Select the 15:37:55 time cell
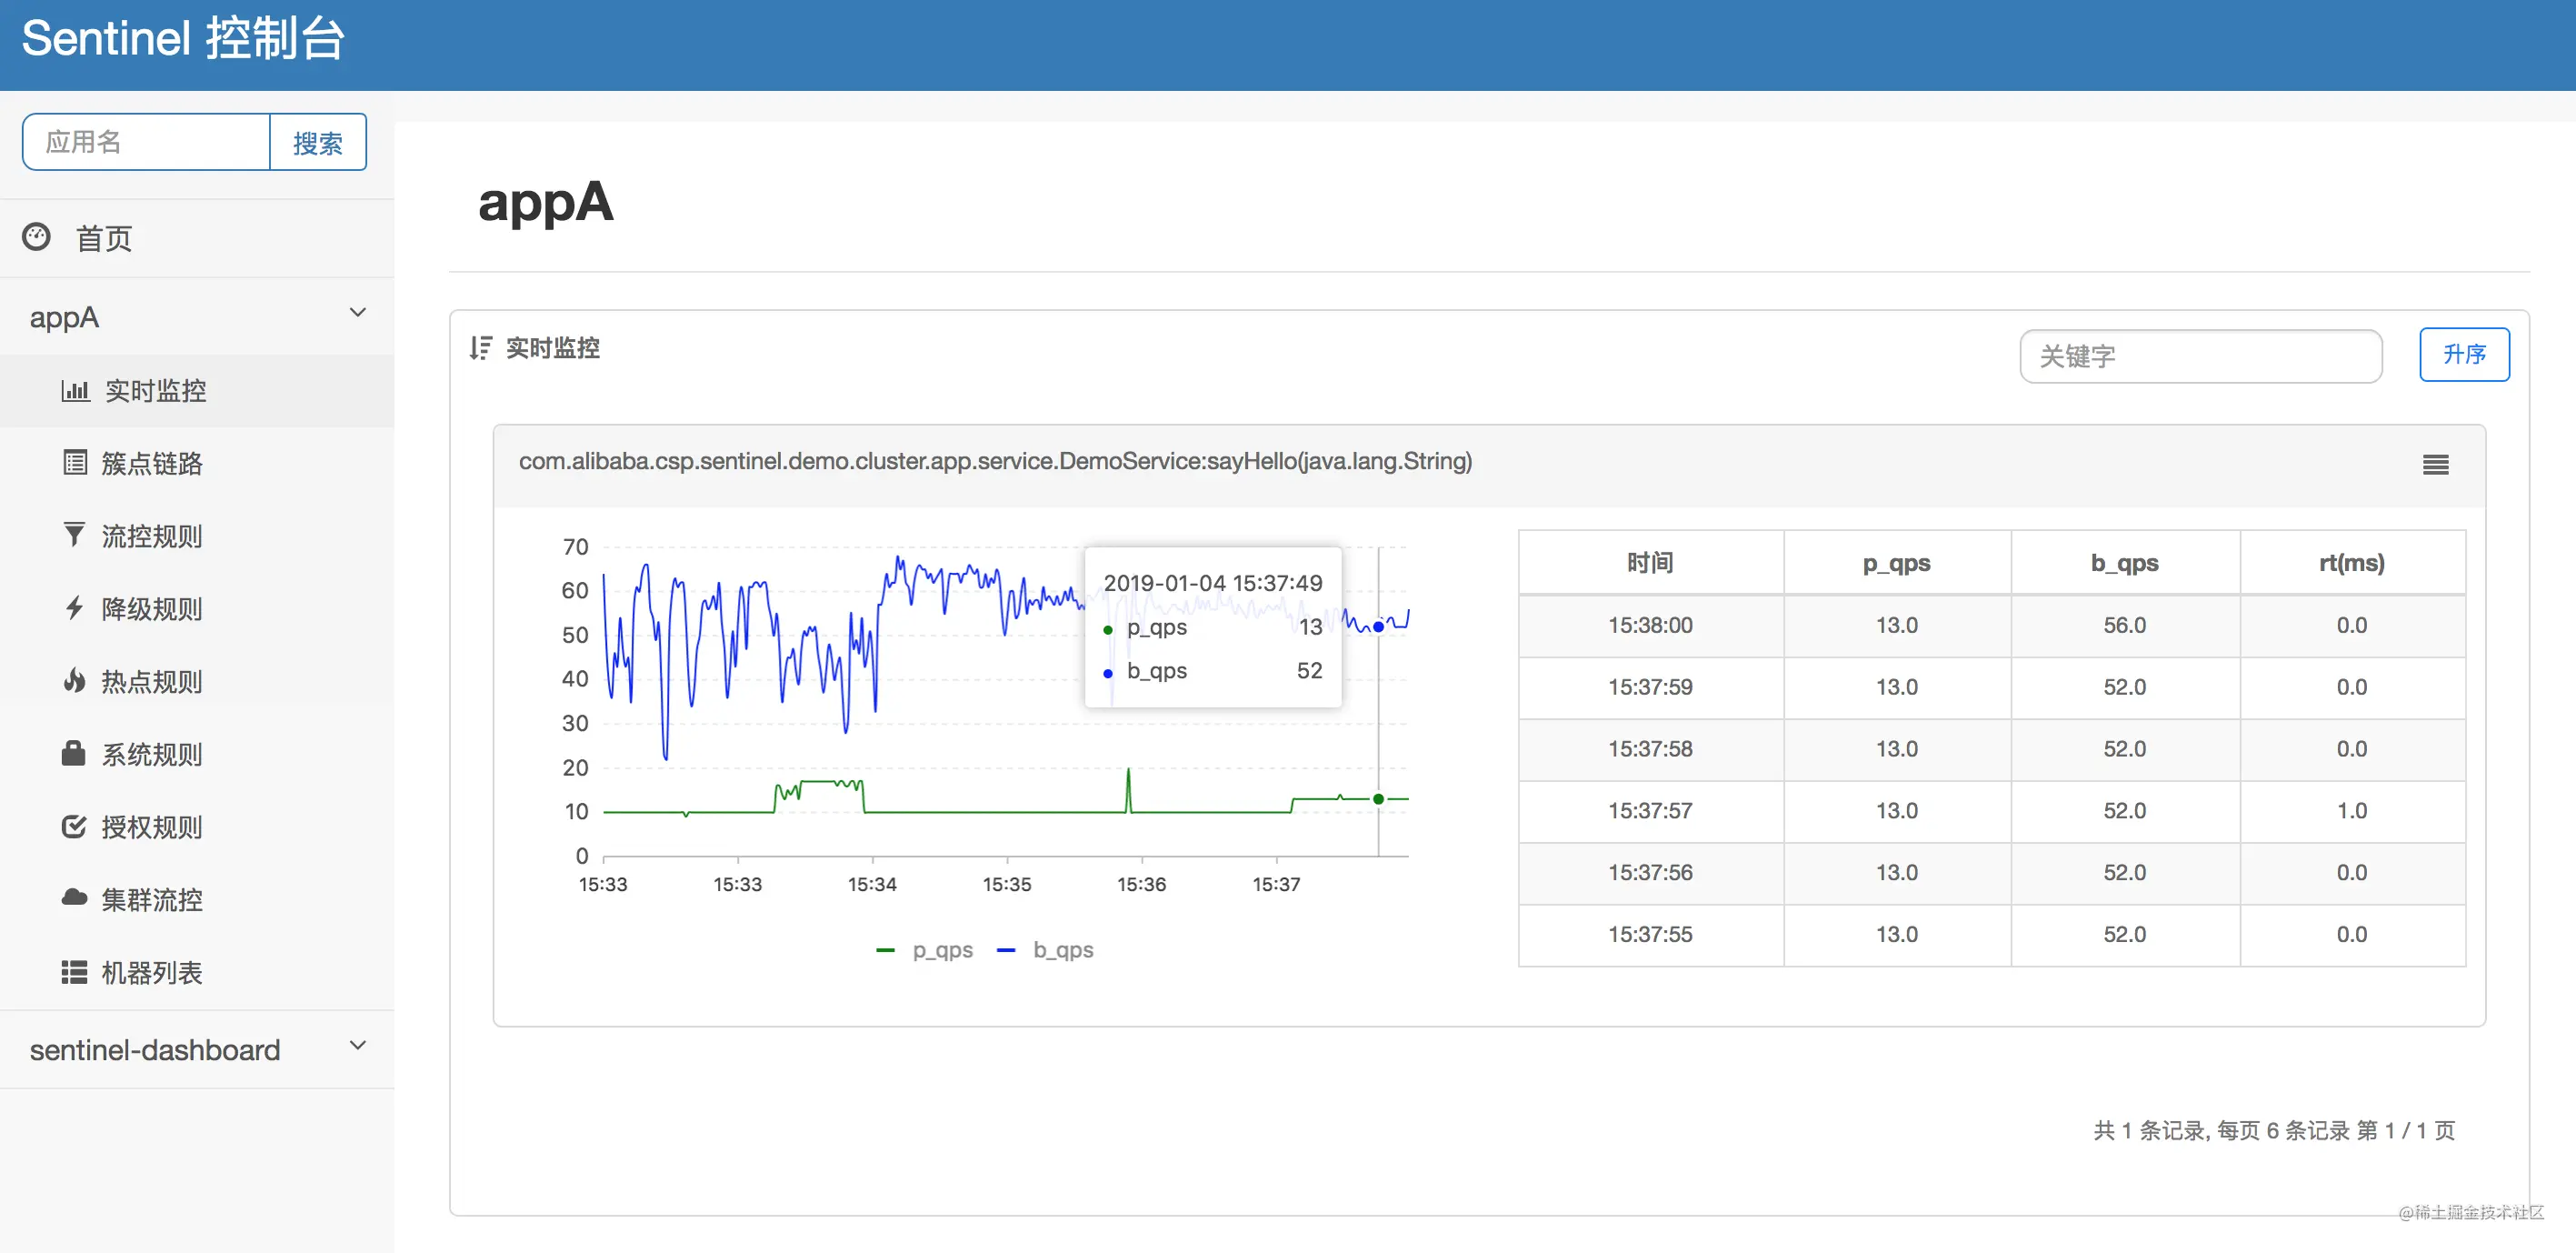The image size is (2576, 1253). pos(1650,935)
